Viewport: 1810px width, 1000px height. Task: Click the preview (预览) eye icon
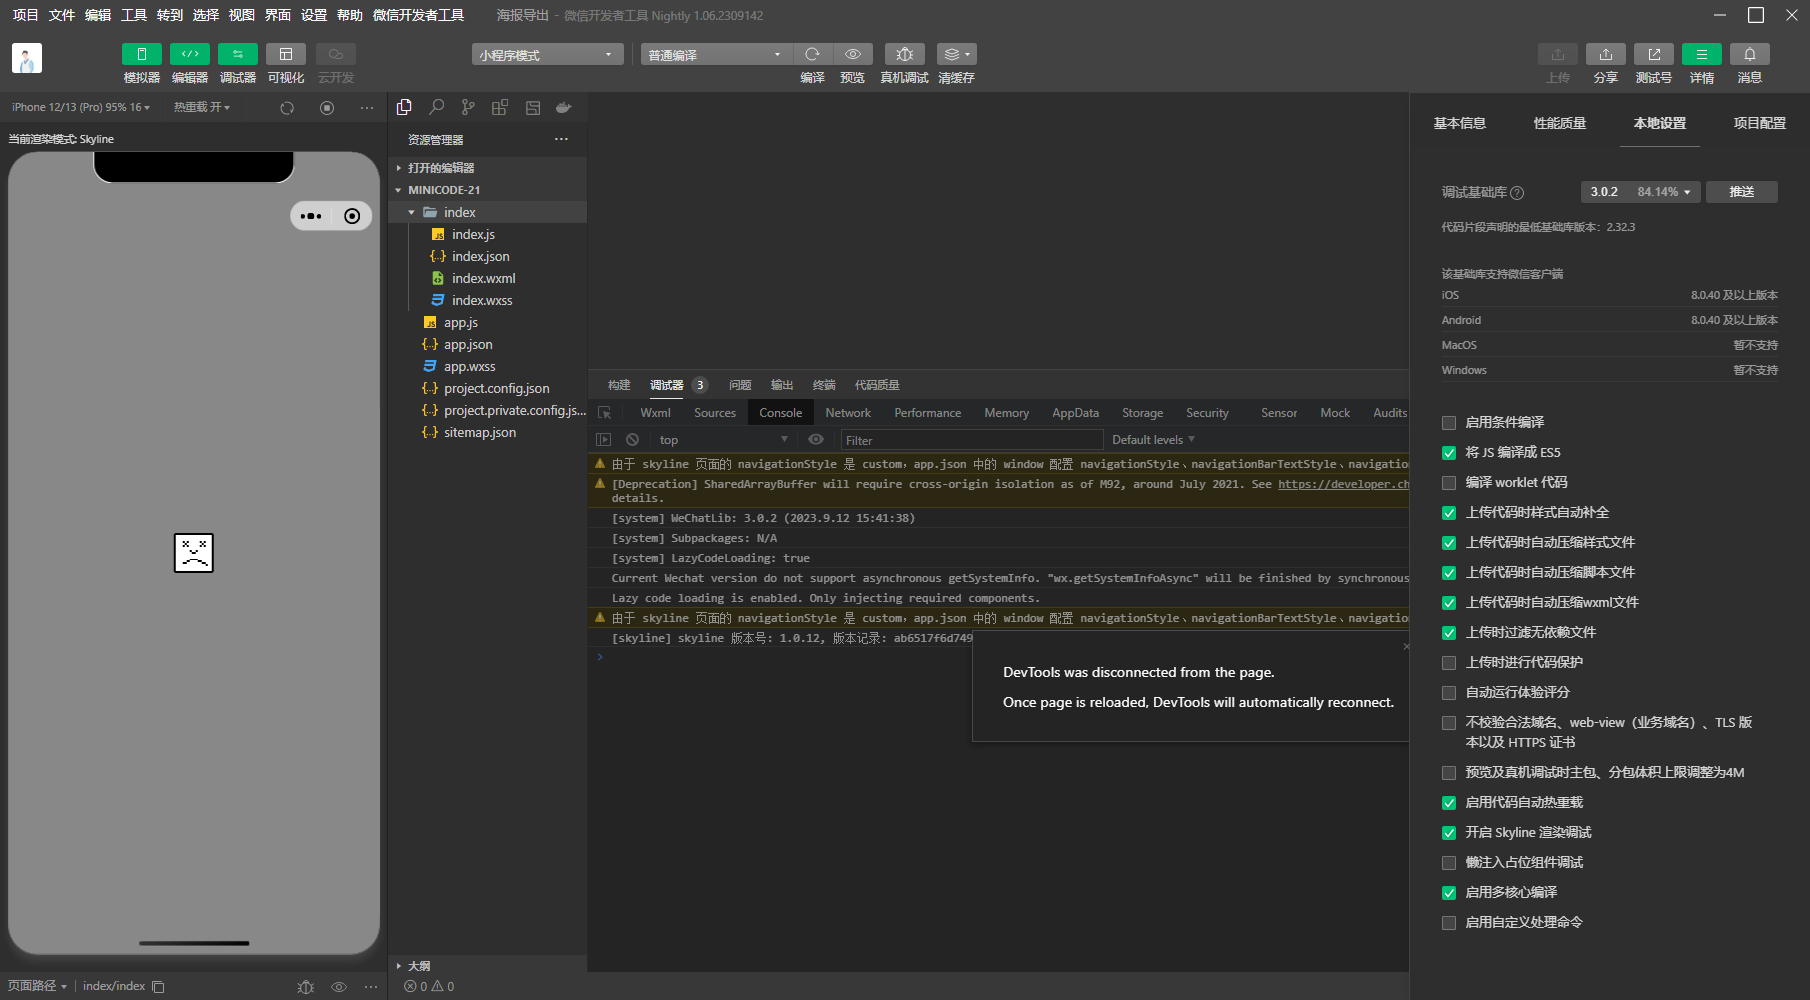[x=853, y=54]
